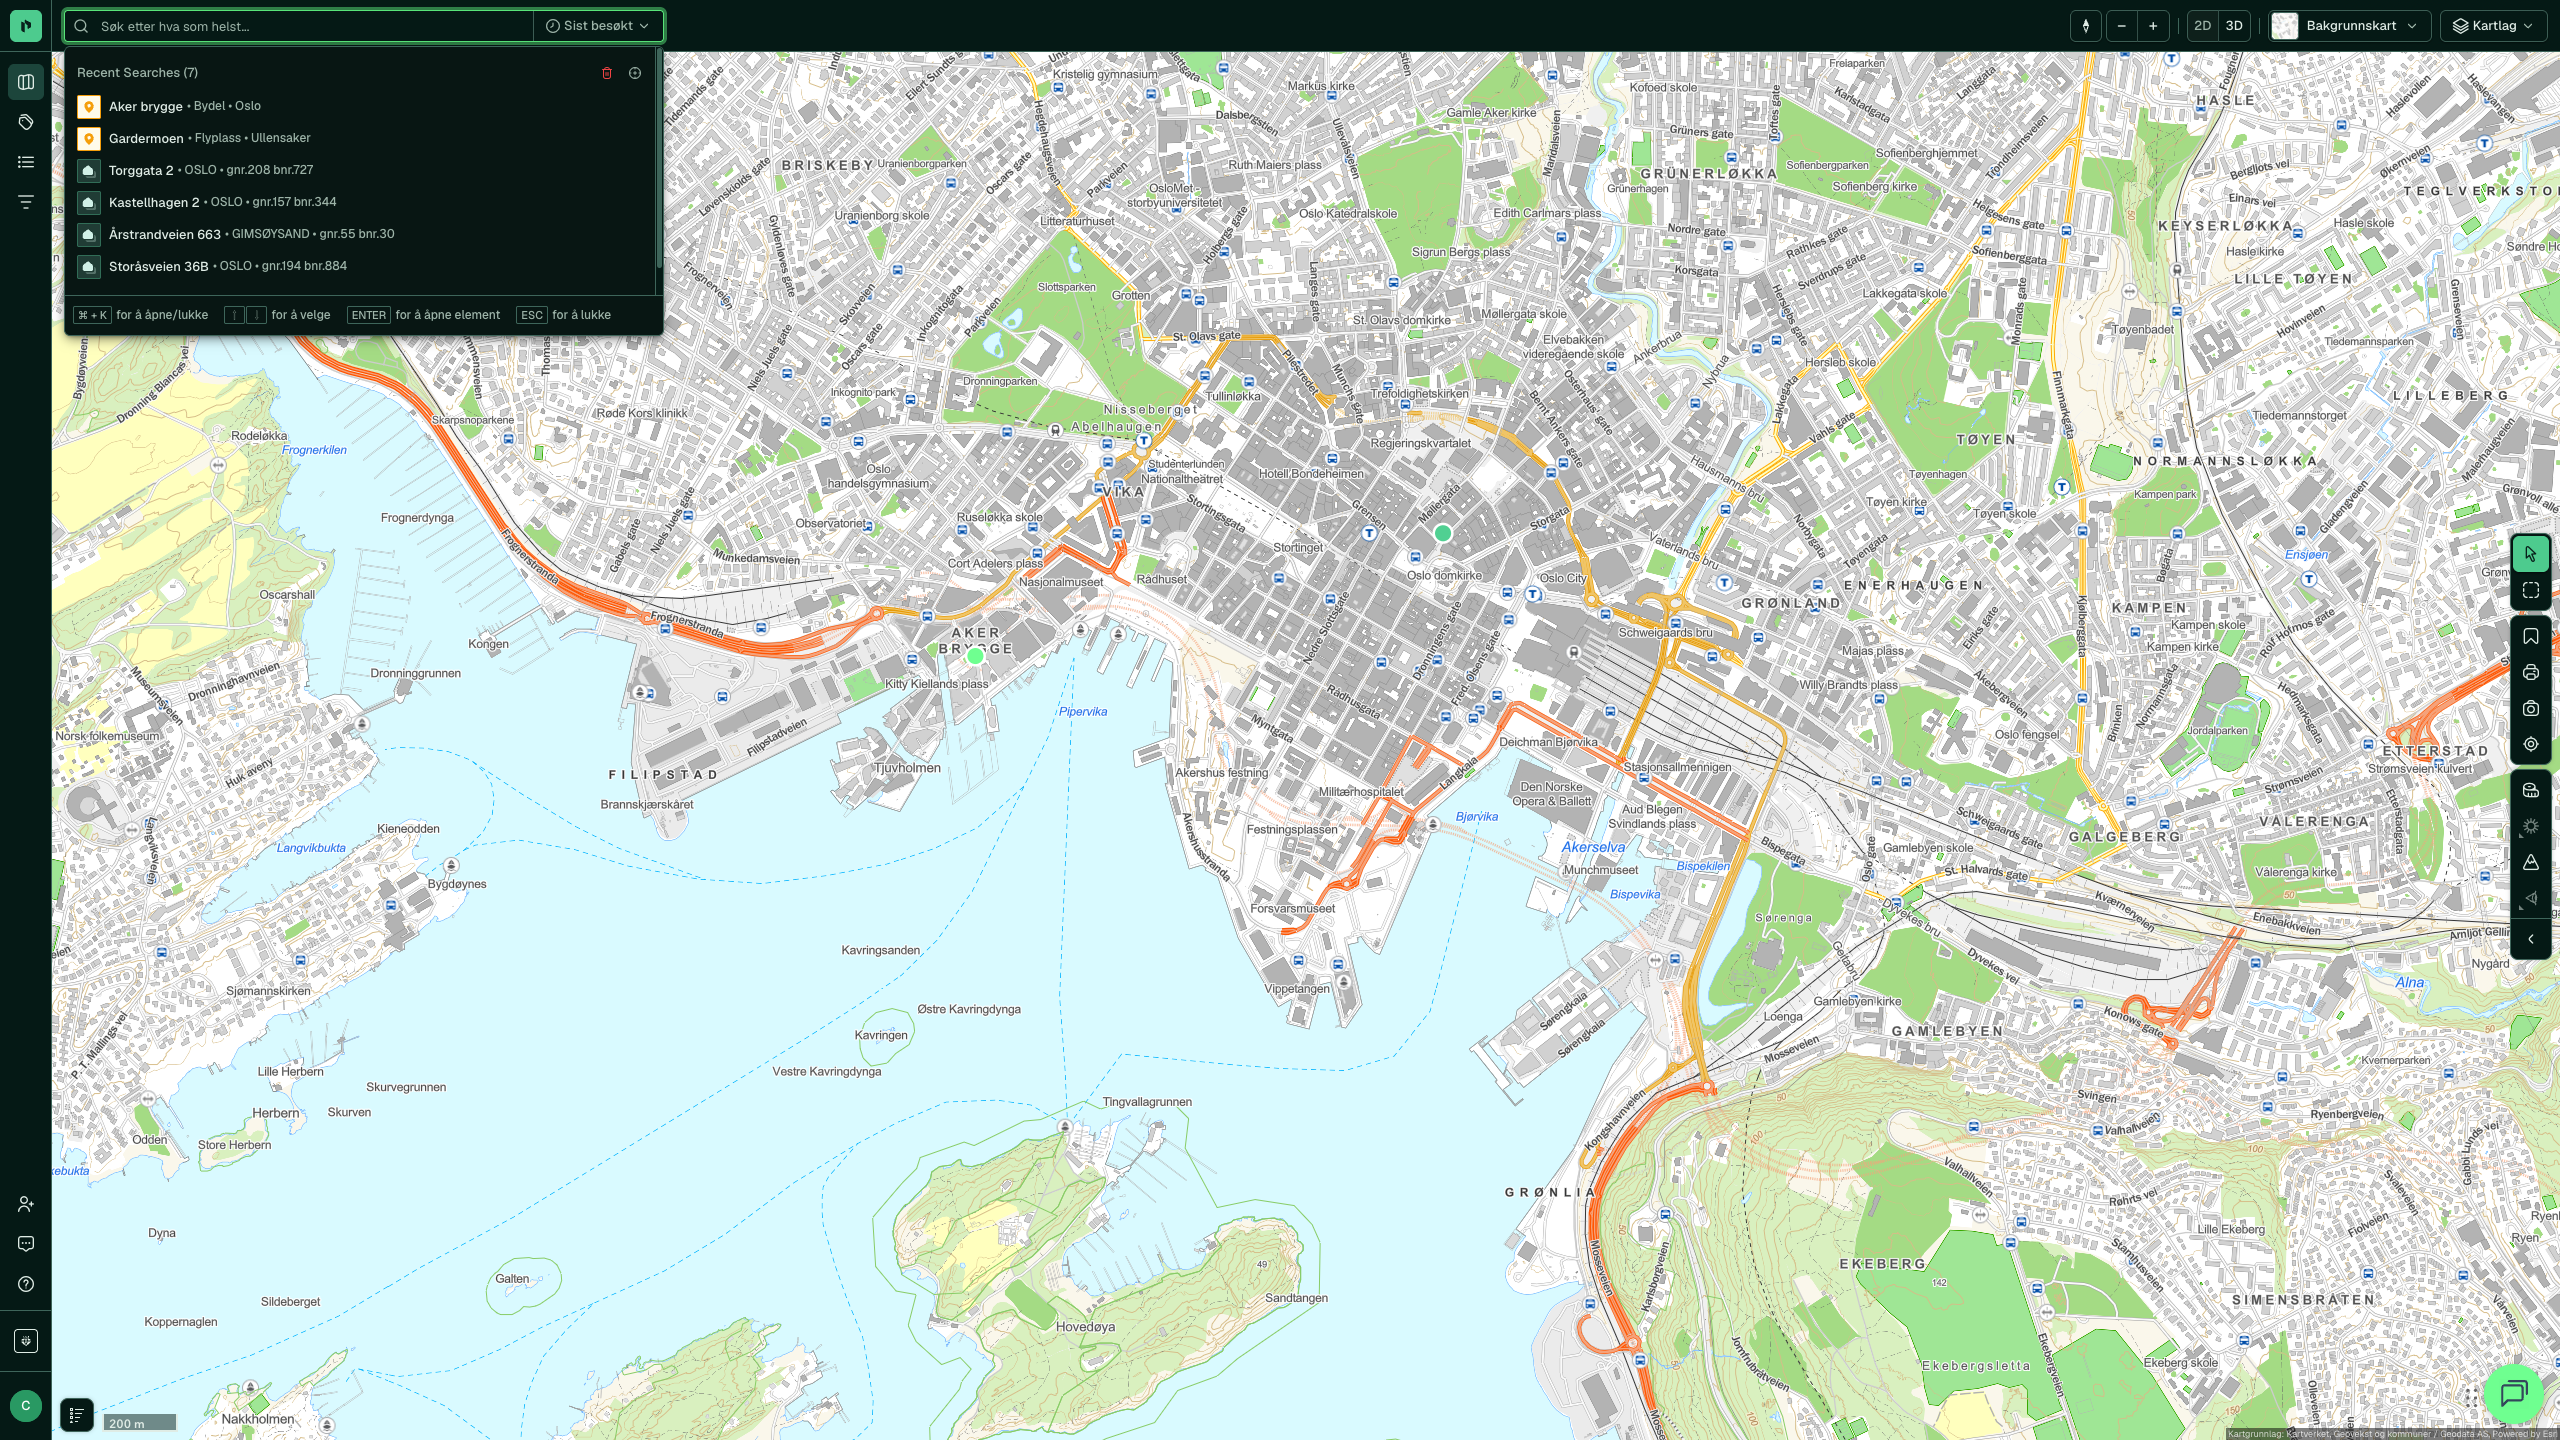Collapse the right toolbar with chevron

[x=2531, y=939]
